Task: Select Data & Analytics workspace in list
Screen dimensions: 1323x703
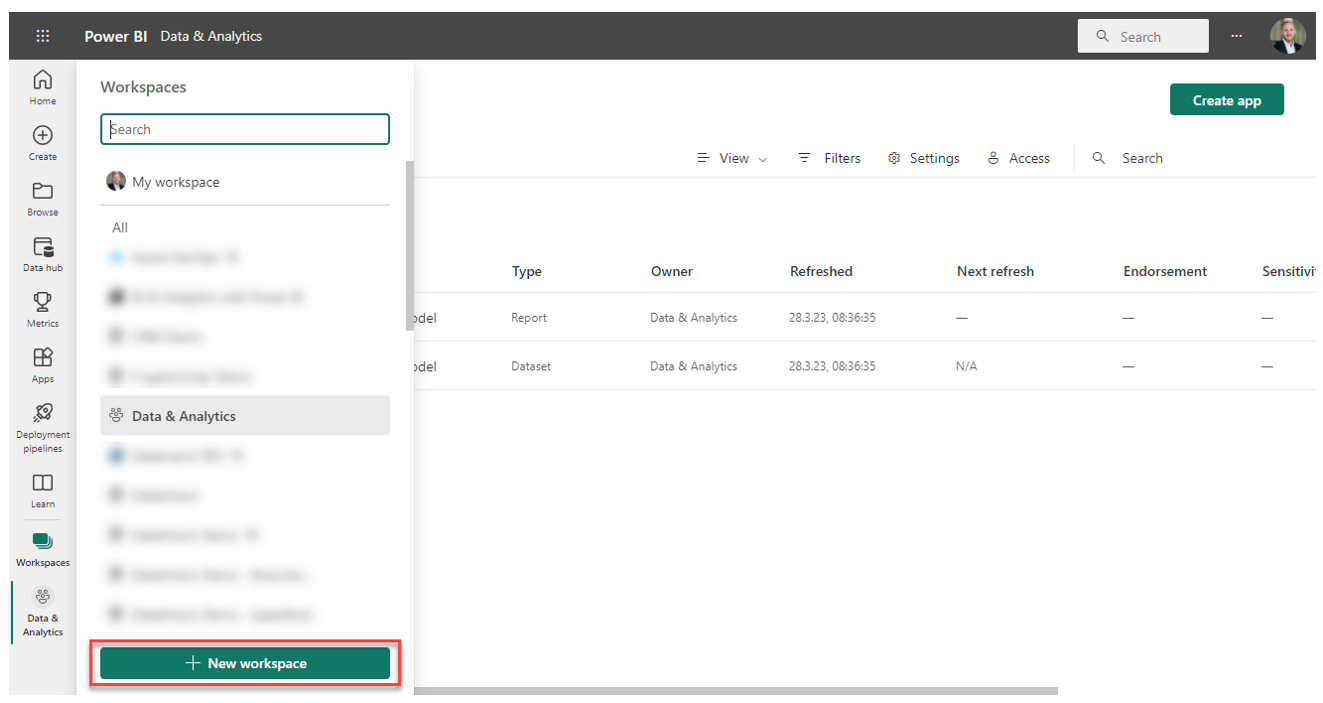Action: coord(245,416)
